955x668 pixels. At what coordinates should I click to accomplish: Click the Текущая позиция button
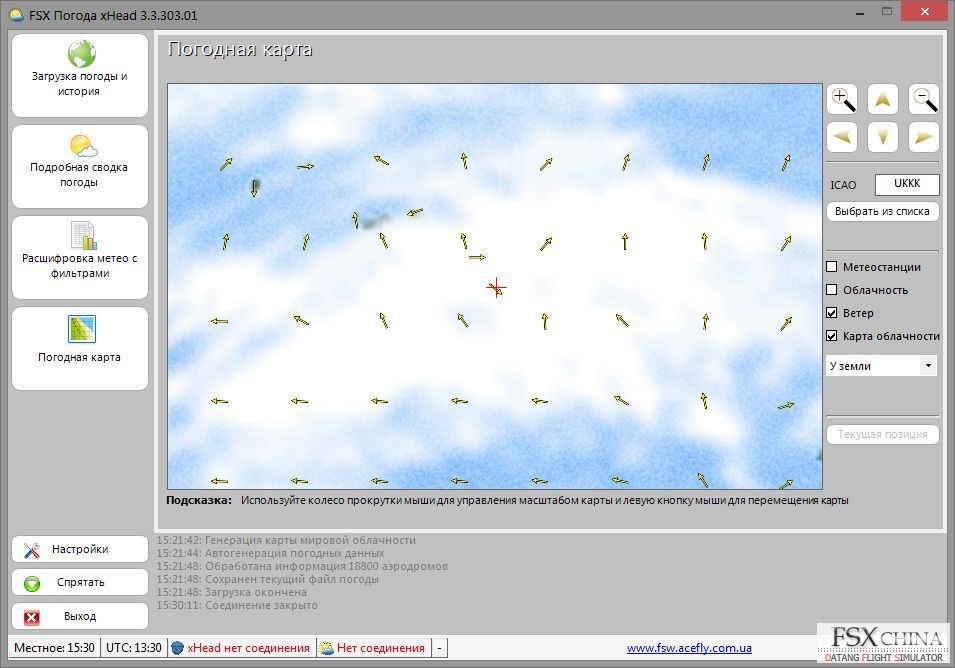[x=883, y=434]
